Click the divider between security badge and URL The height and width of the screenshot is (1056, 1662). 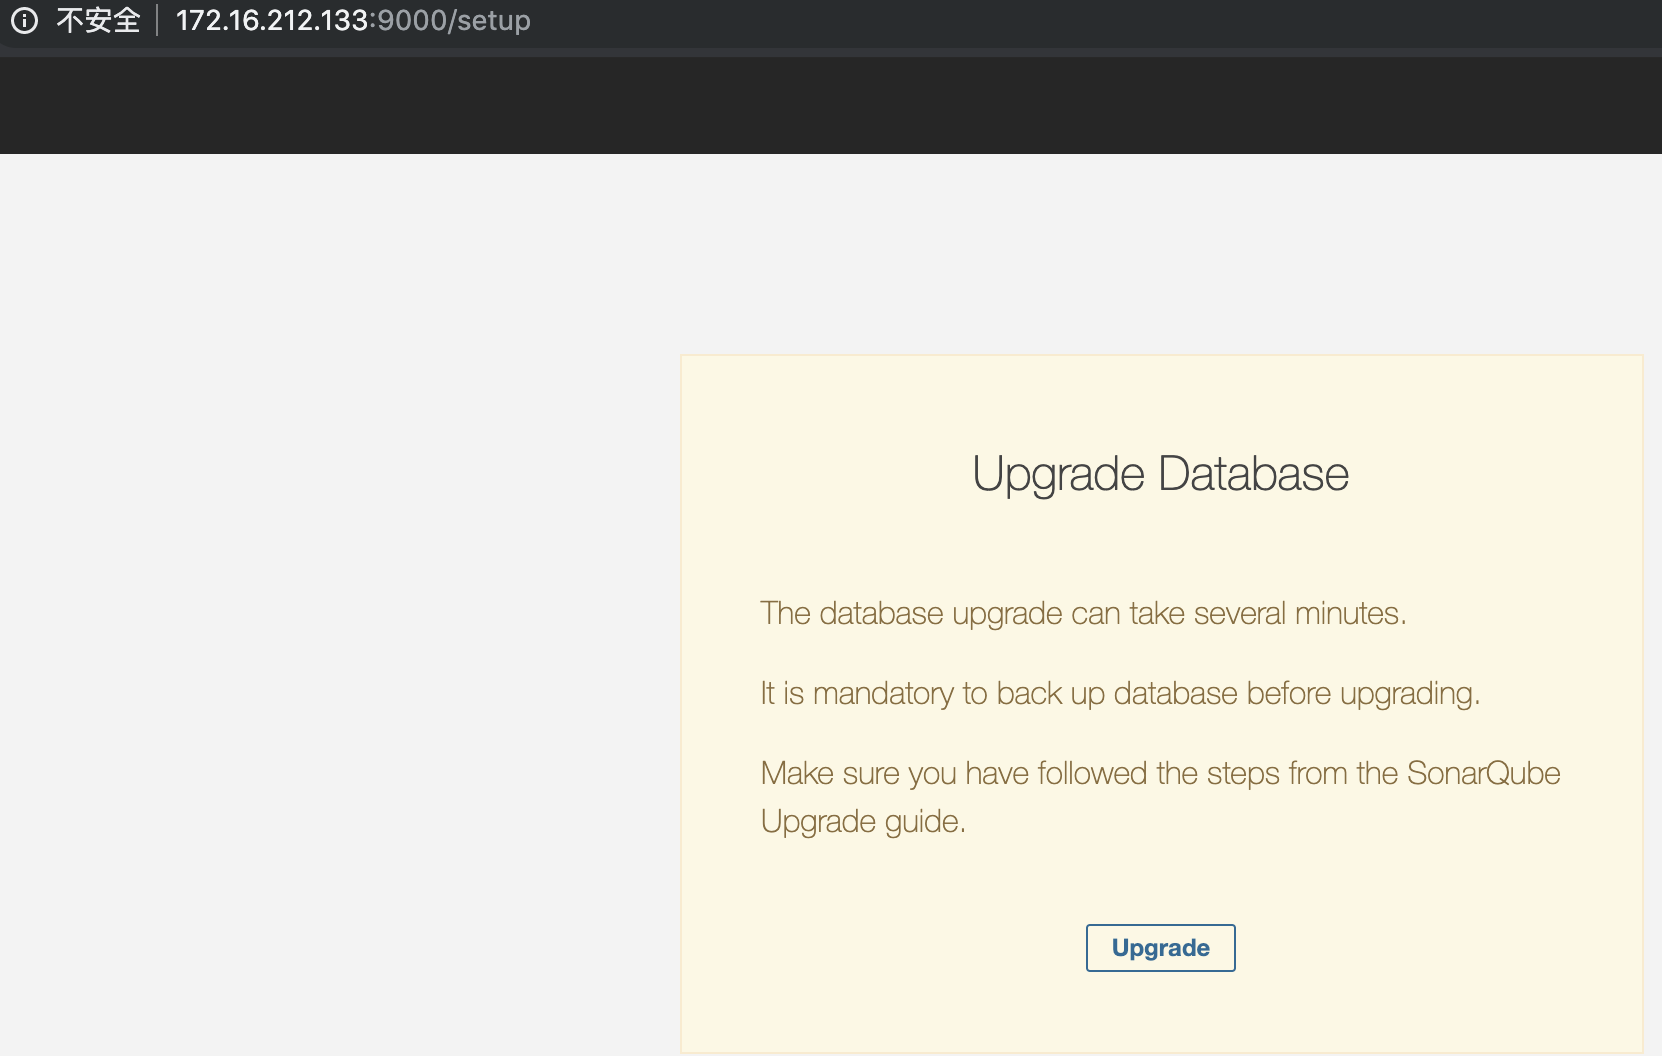157,20
